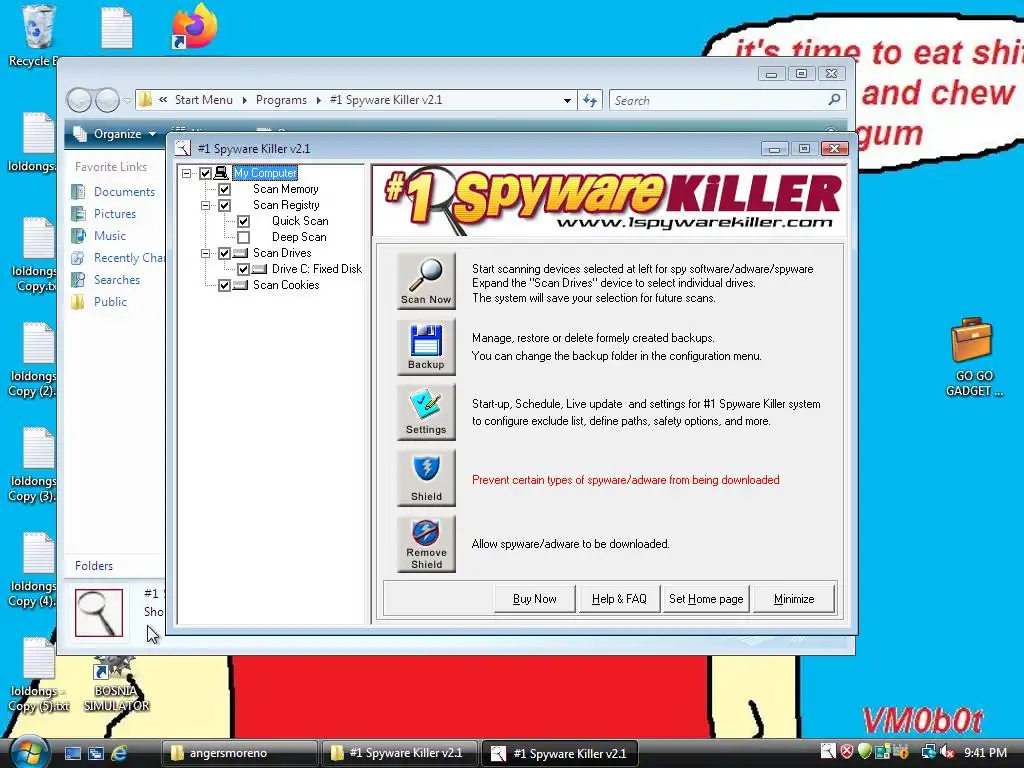
Task: Click Start Menu in the address breadcrumb
Action: (x=203, y=100)
